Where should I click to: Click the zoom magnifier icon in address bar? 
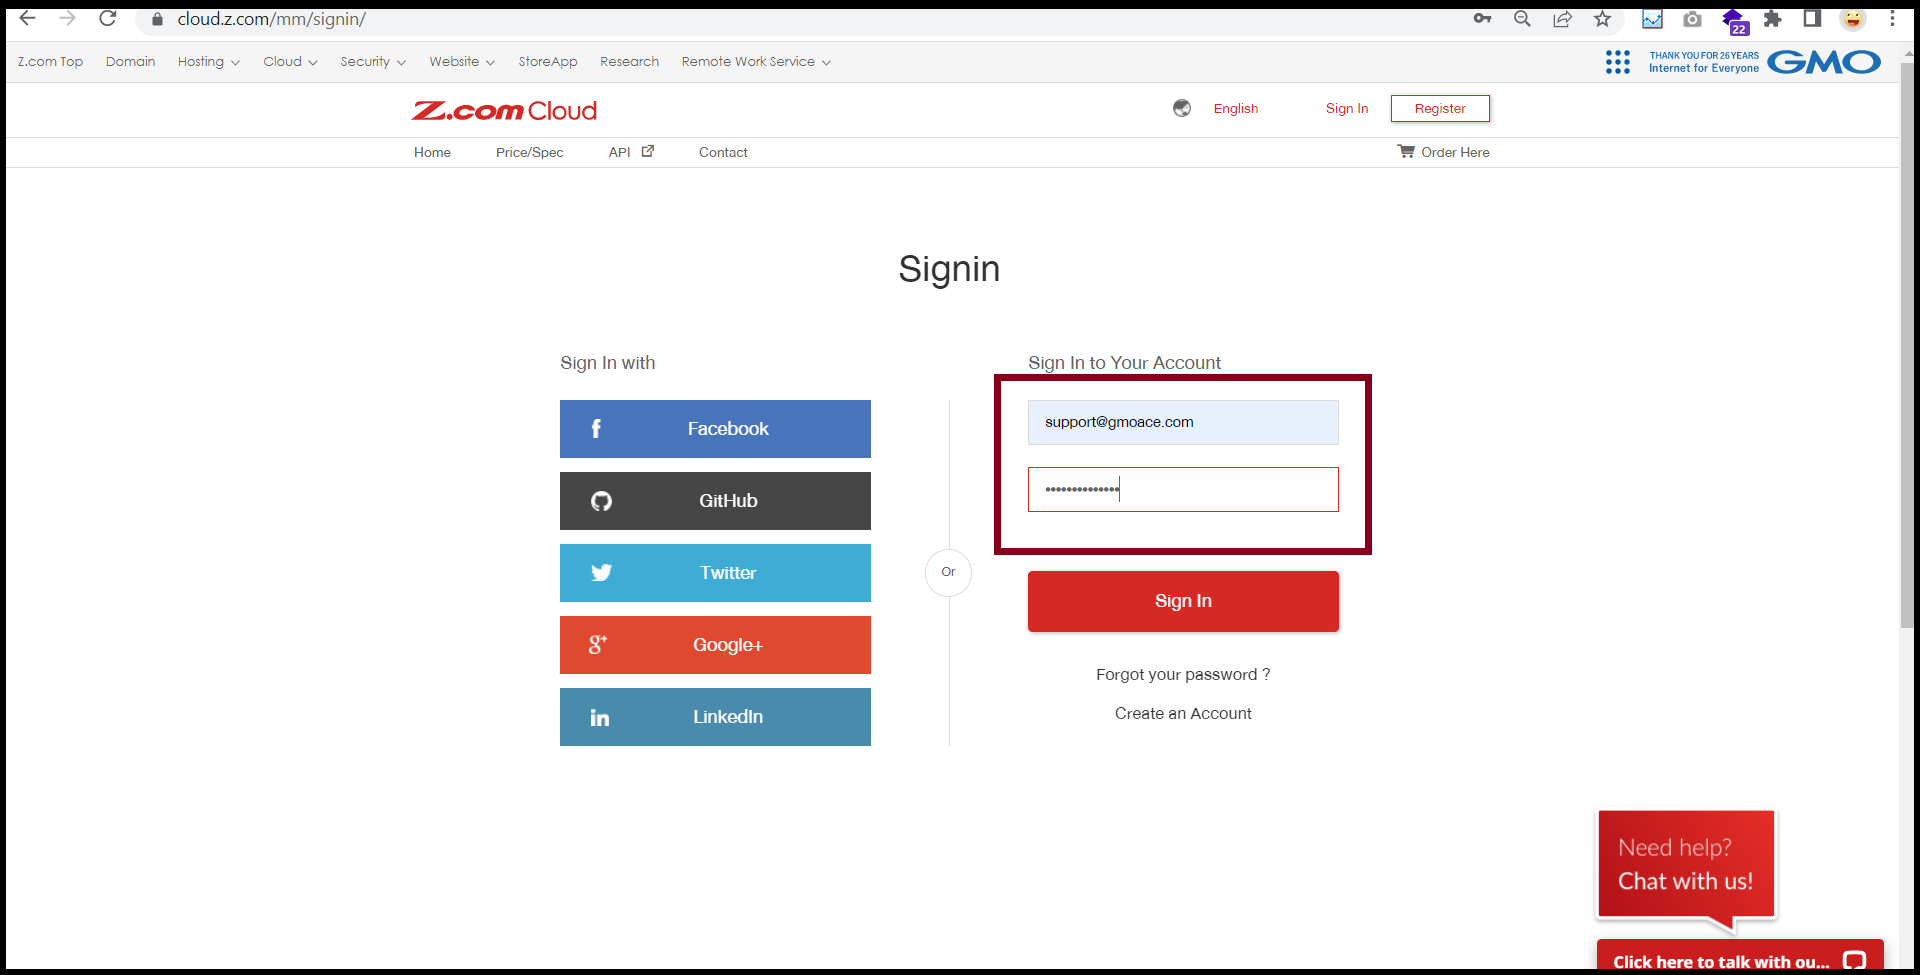click(x=1522, y=19)
